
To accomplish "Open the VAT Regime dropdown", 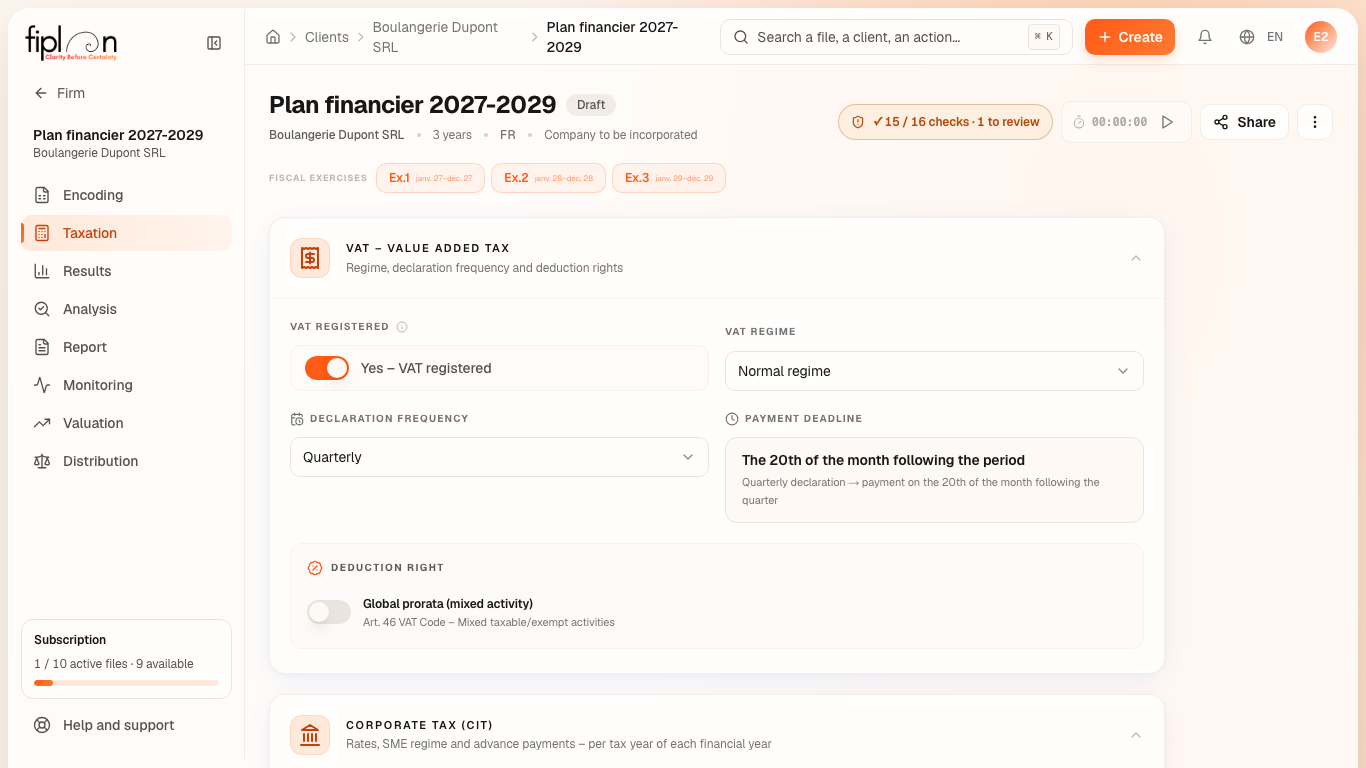I will pyautogui.click(x=934, y=371).
